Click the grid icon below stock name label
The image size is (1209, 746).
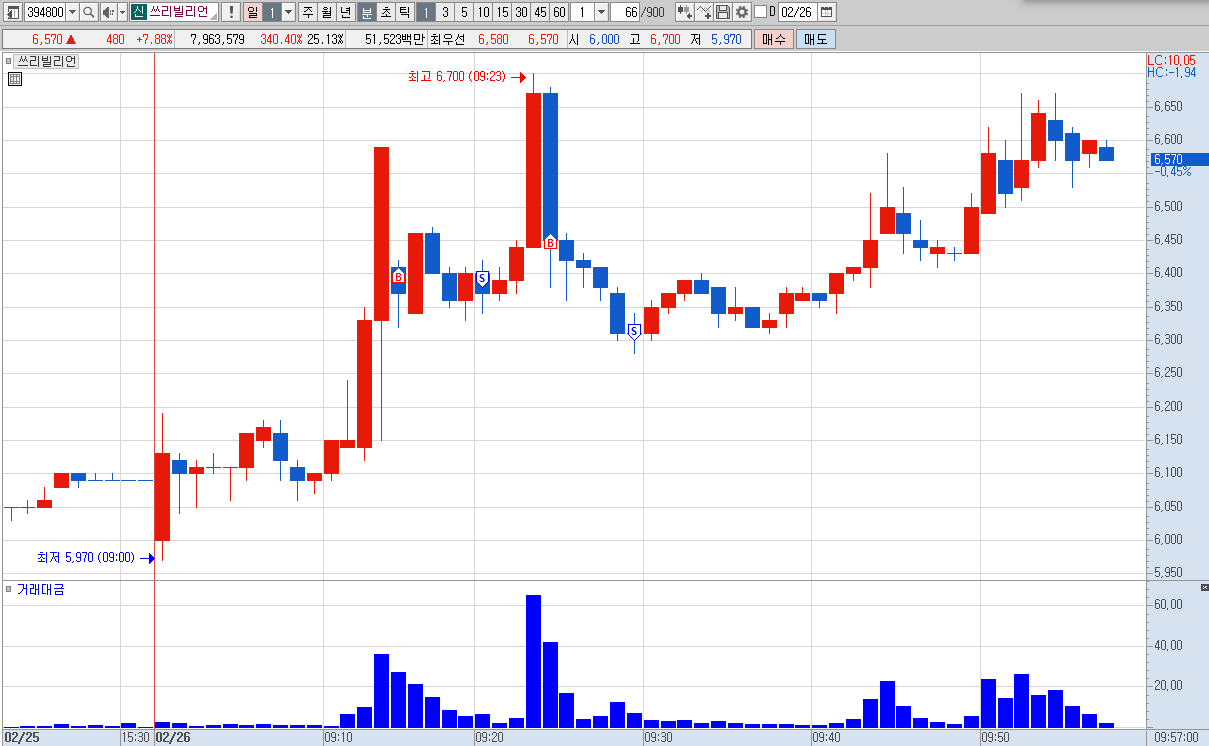[x=14, y=79]
